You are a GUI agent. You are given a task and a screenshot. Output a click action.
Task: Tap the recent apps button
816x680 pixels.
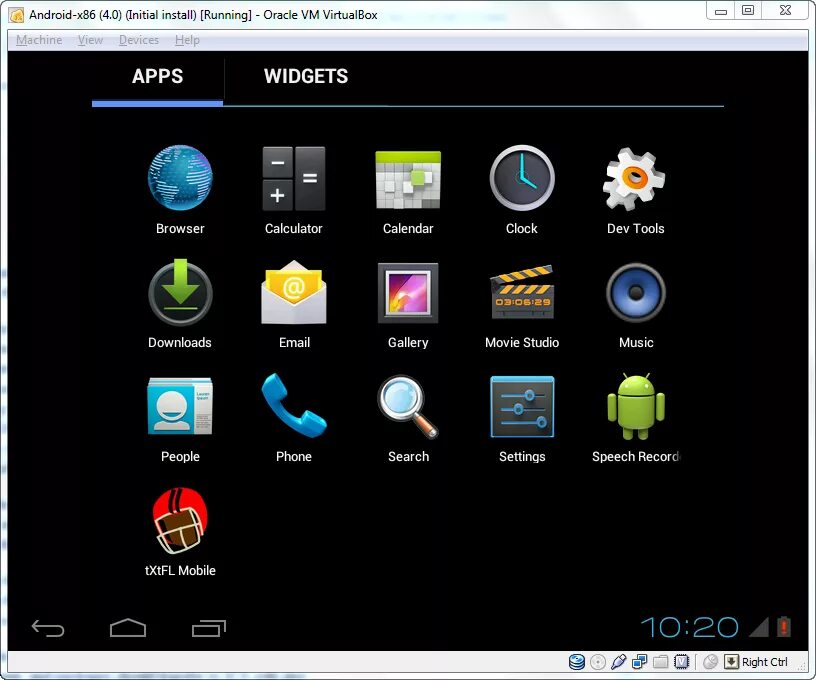(209, 628)
